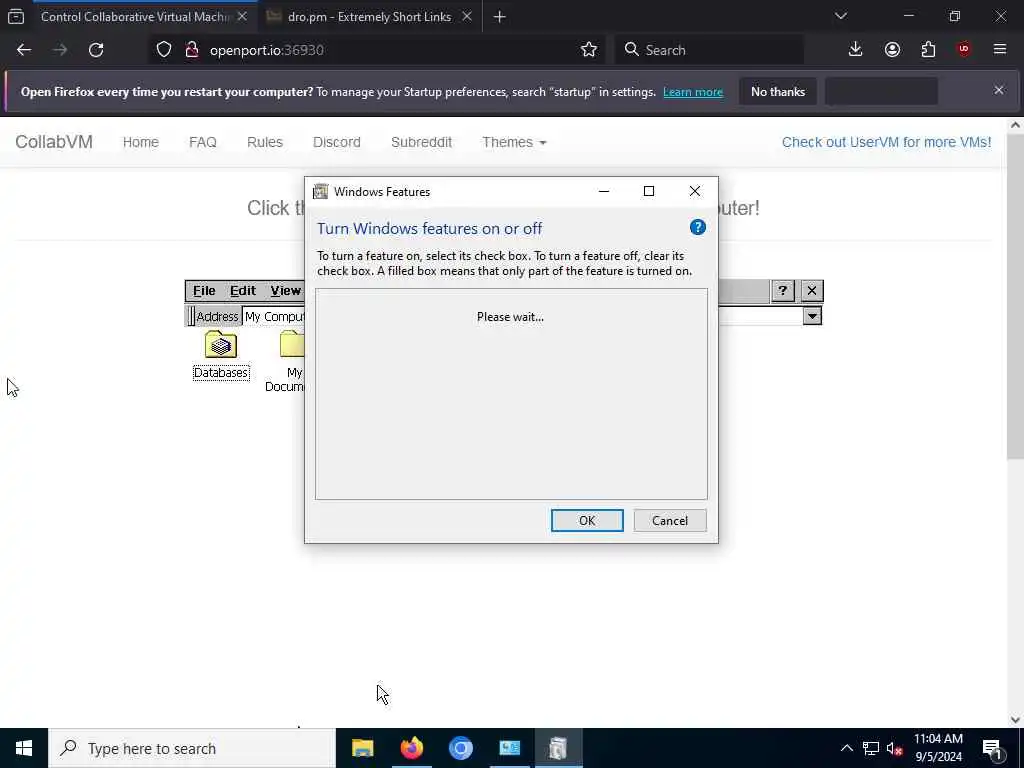This screenshot has height=768, width=1024.
Task: Click the Windows Features title bar icon
Action: 320,191
